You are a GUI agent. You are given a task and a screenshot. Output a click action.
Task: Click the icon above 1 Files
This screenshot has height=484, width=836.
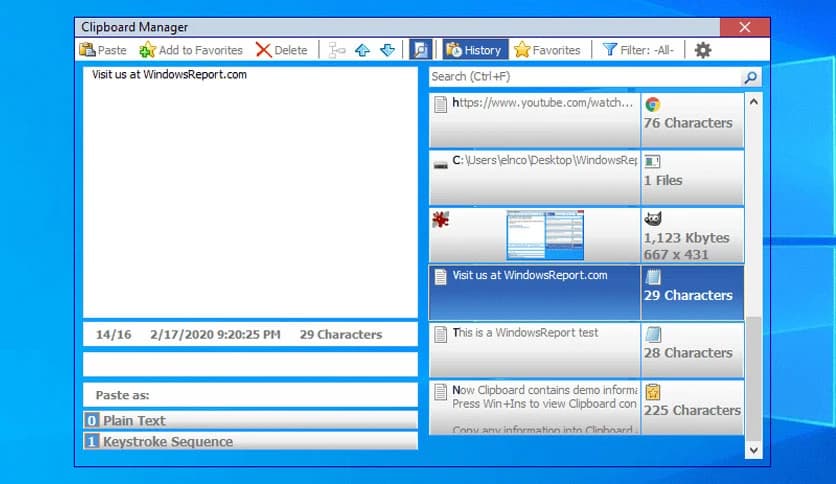(653, 161)
